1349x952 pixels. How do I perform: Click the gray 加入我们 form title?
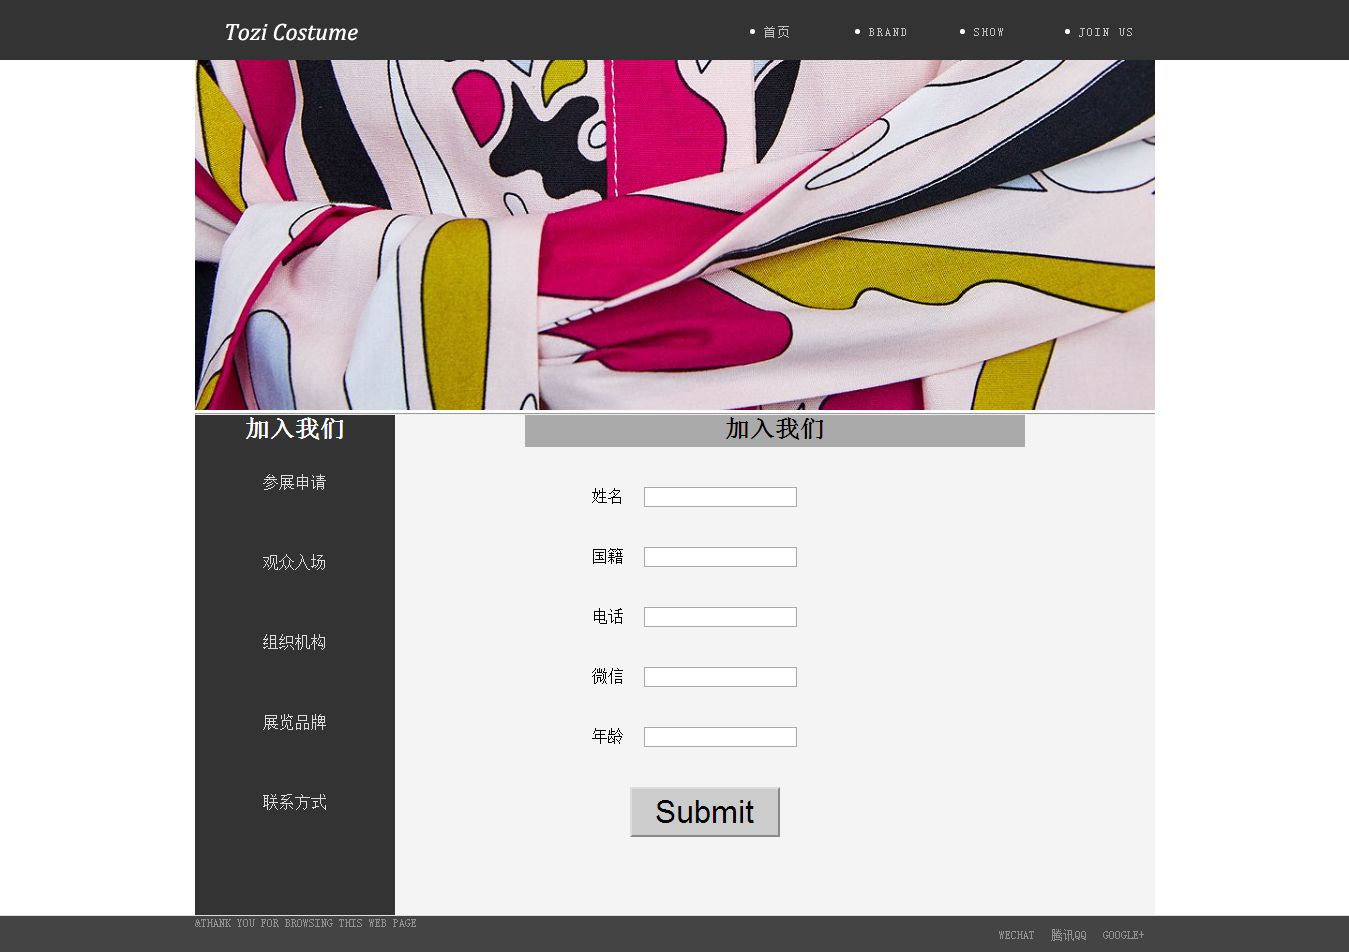[775, 430]
